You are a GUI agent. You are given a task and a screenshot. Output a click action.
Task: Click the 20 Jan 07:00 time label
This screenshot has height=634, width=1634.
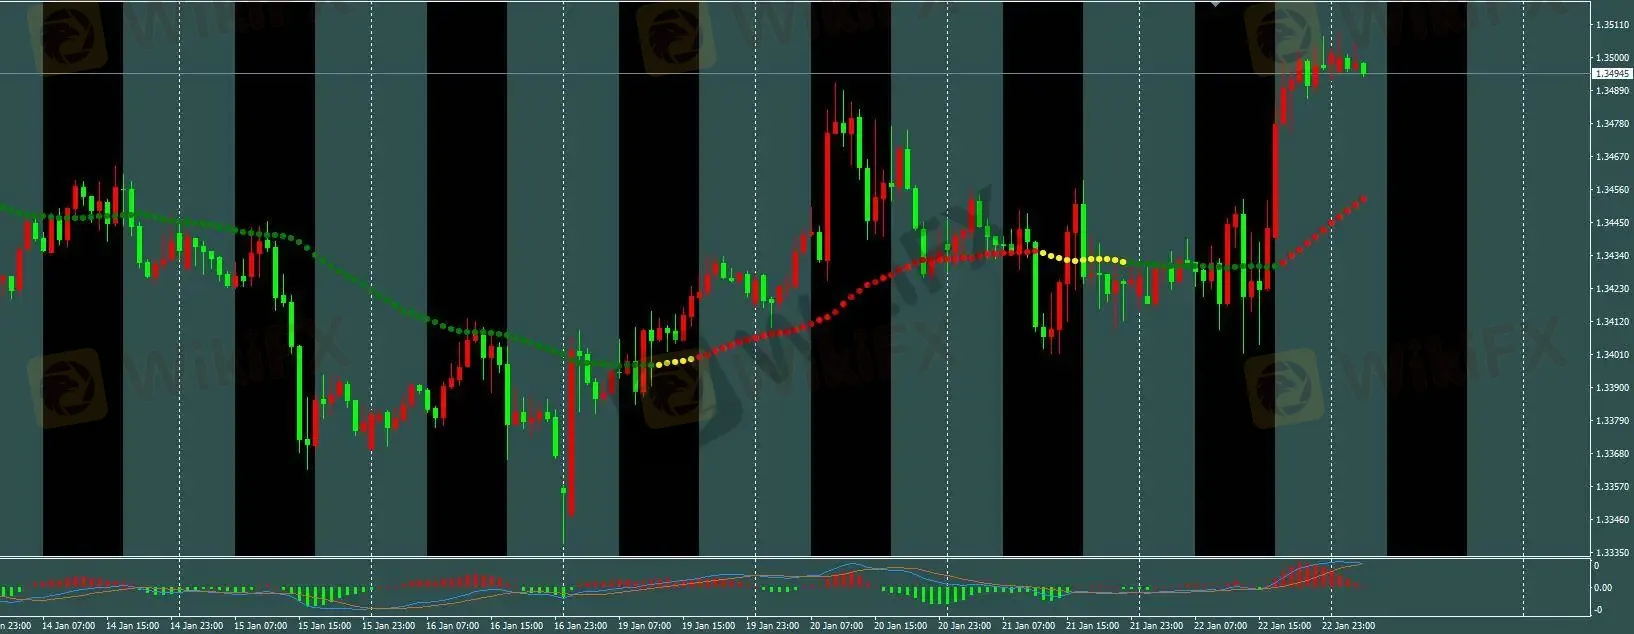coord(838,626)
